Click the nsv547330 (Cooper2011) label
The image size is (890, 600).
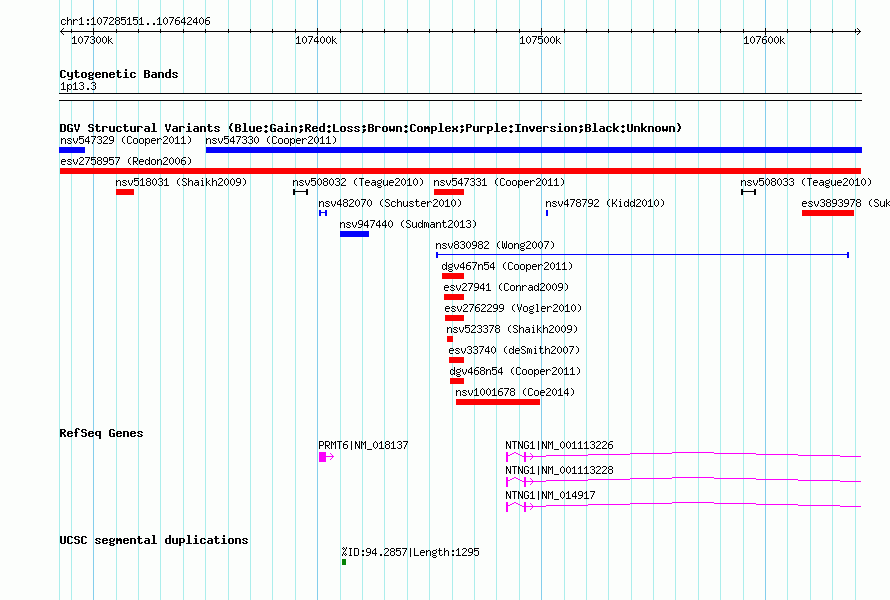point(271,140)
